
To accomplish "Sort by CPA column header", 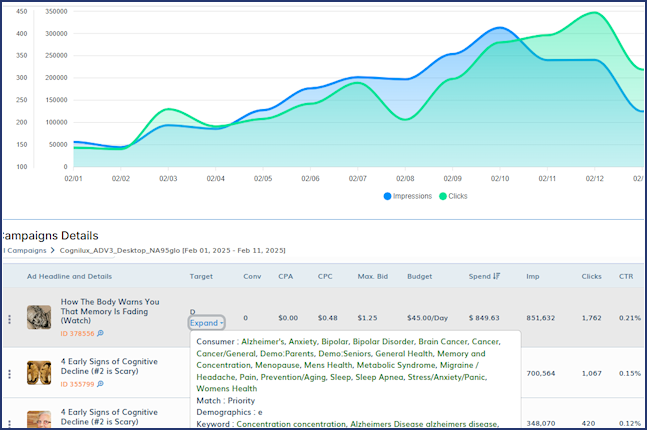I will tap(286, 276).
